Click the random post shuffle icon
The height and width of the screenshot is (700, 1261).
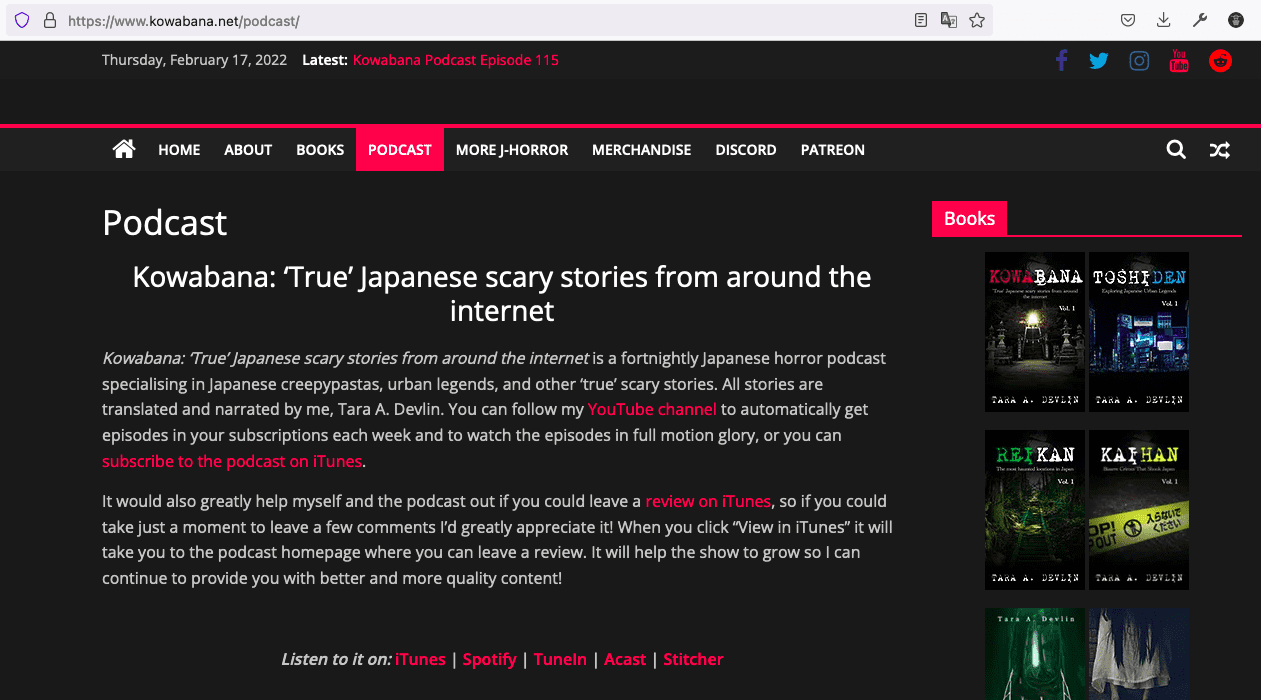pos(1220,150)
